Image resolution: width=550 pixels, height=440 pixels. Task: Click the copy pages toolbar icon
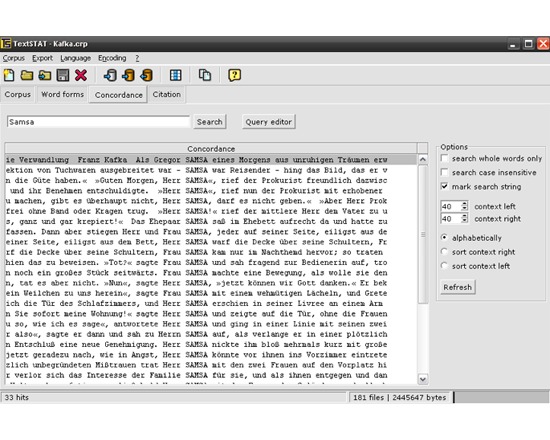(205, 75)
